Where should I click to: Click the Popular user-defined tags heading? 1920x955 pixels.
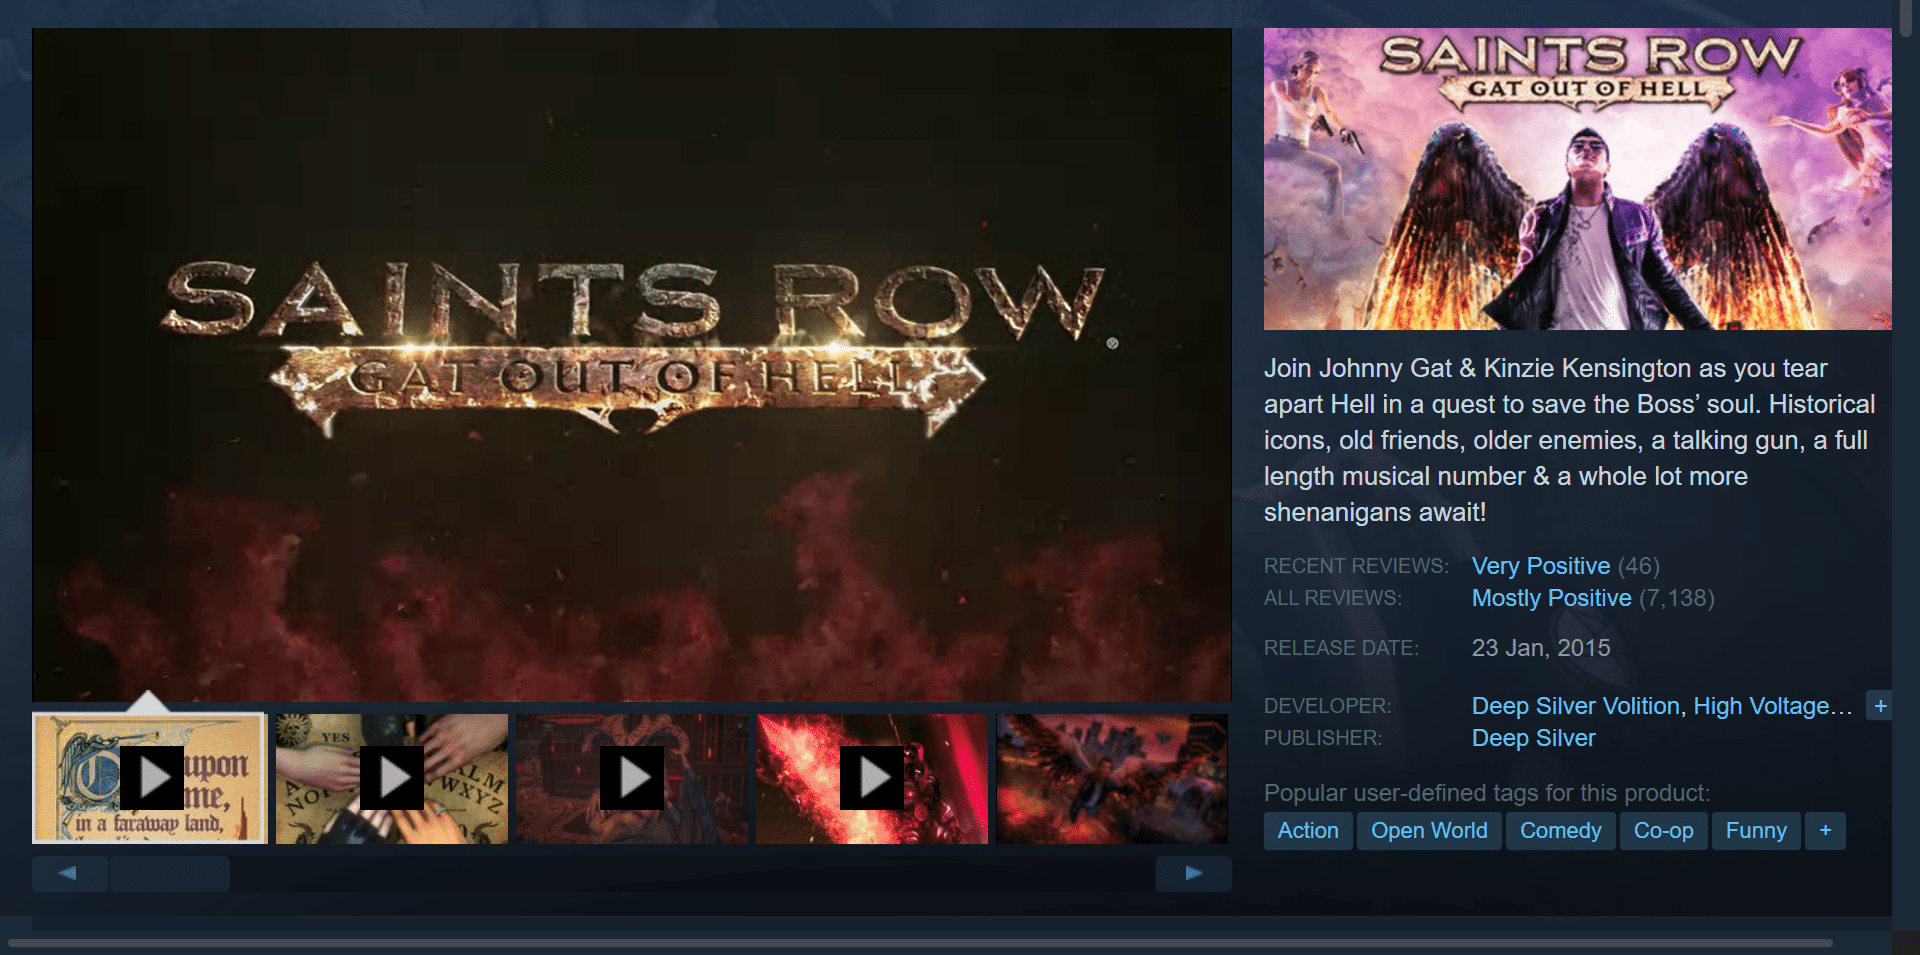(x=1487, y=793)
